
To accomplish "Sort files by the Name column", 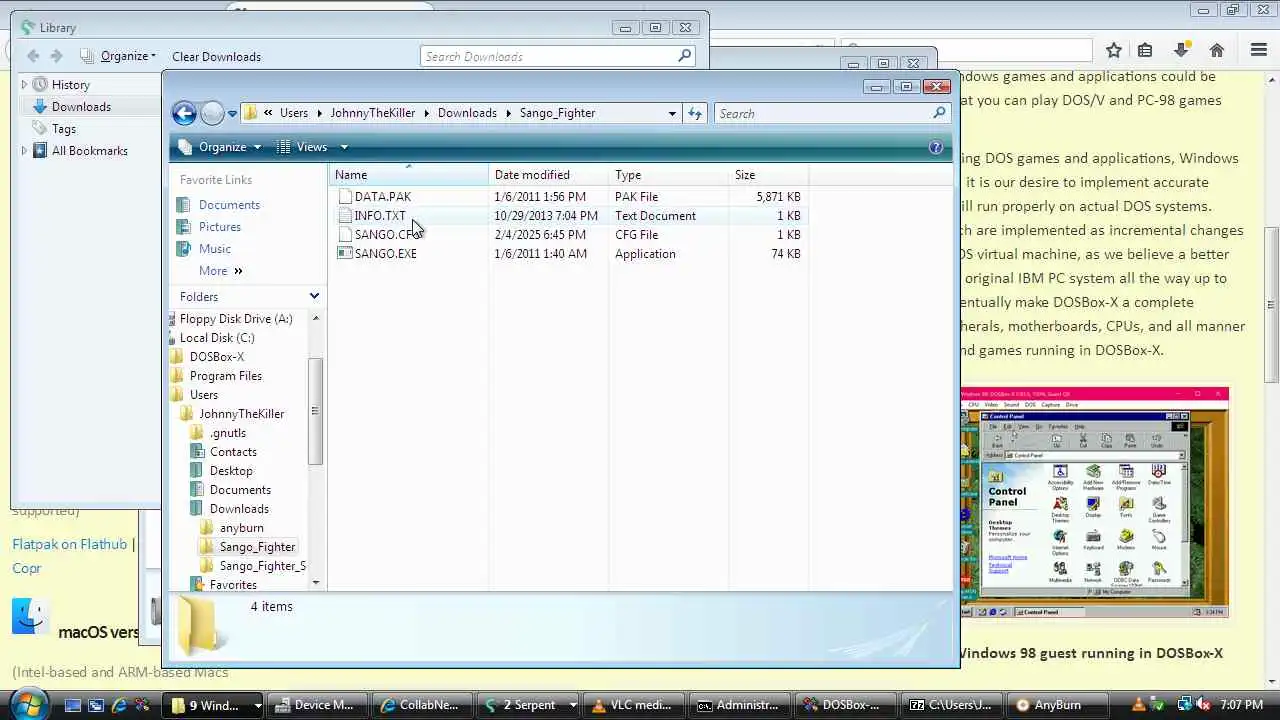I will coord(409,175).
